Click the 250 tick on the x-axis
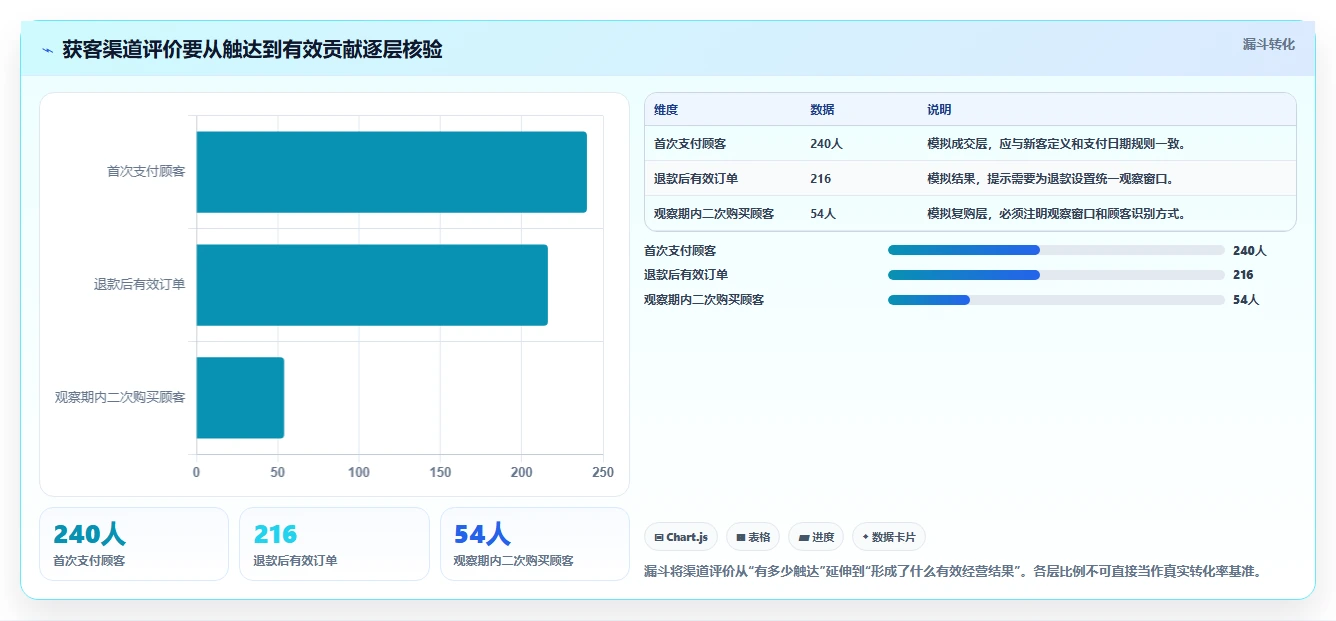Screen dimensions: 1336x621 tap(603, 472)
